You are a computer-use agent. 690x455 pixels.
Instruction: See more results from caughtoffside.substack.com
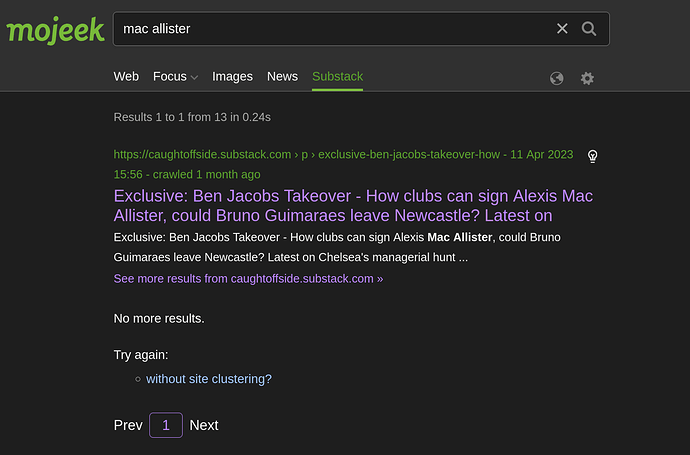tap(248, 279)
